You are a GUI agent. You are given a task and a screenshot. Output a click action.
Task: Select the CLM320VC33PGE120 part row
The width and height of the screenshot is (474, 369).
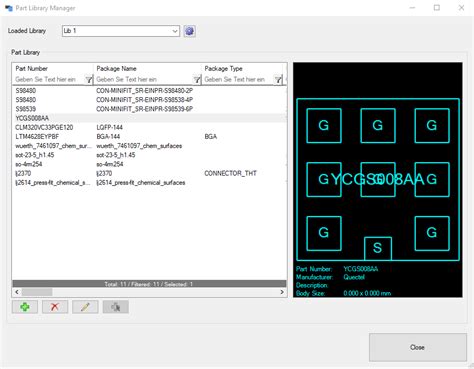pos(149,127)
